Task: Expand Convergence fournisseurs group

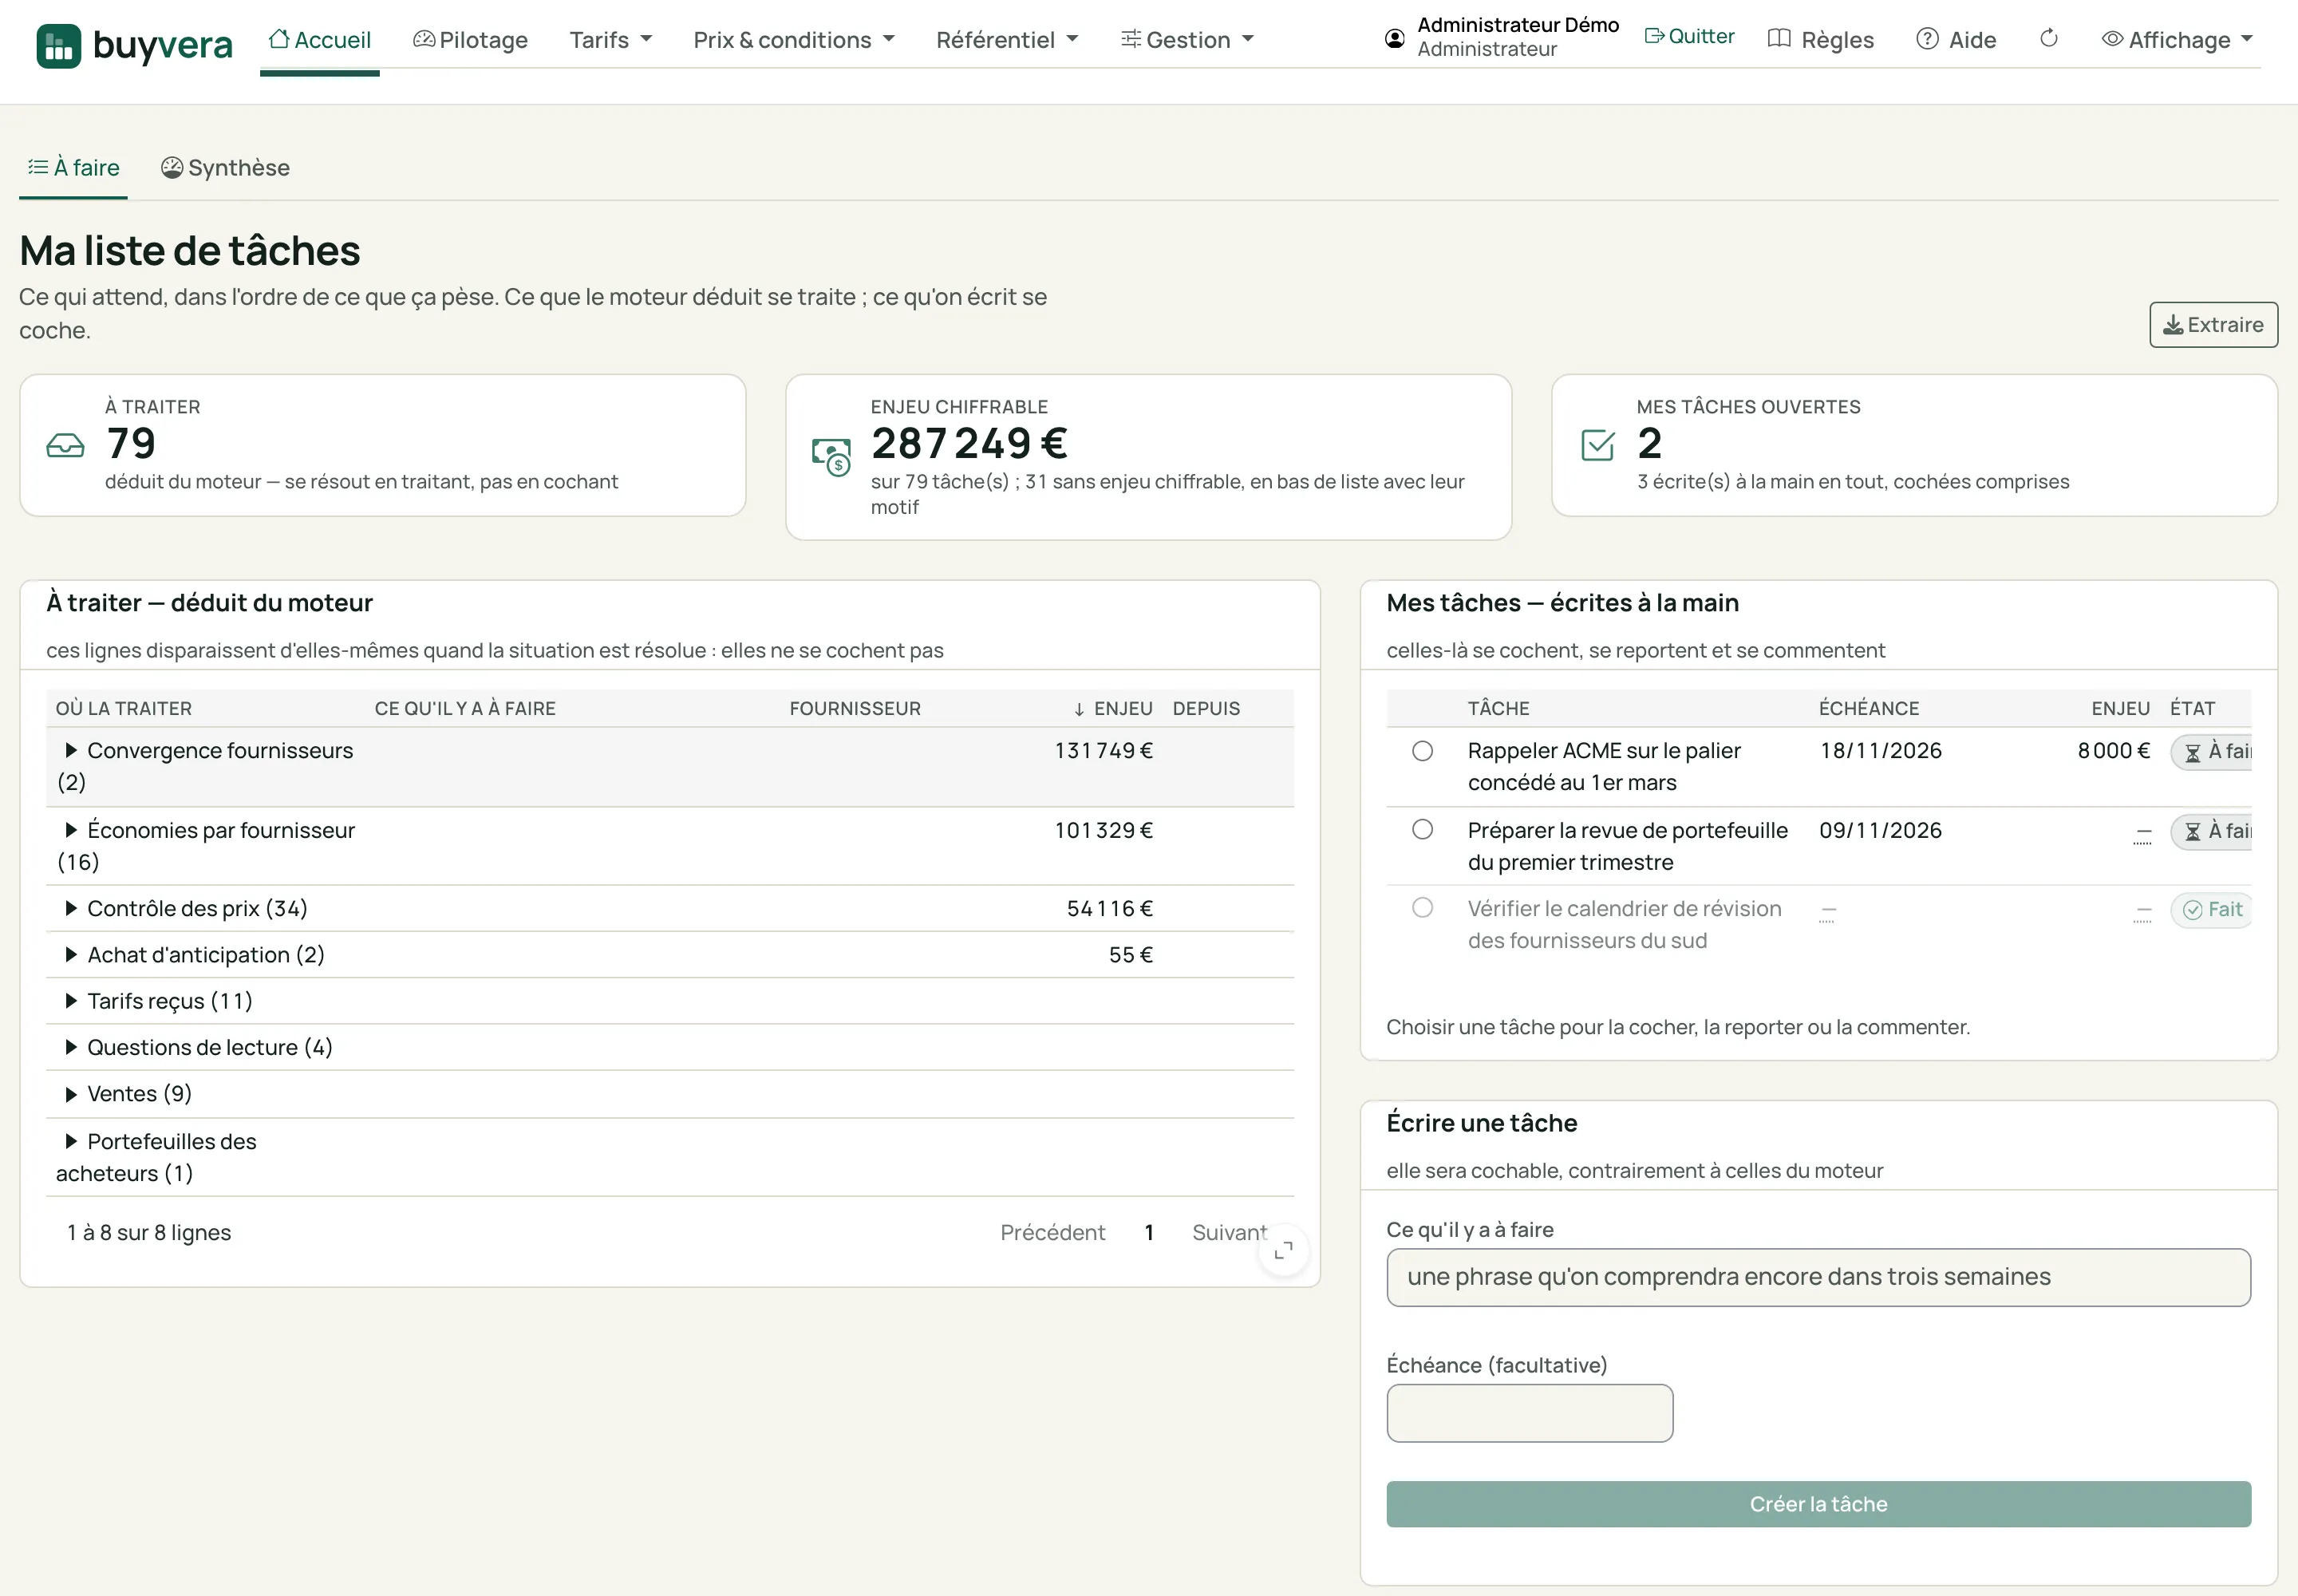Action: [x=71, y=750]
